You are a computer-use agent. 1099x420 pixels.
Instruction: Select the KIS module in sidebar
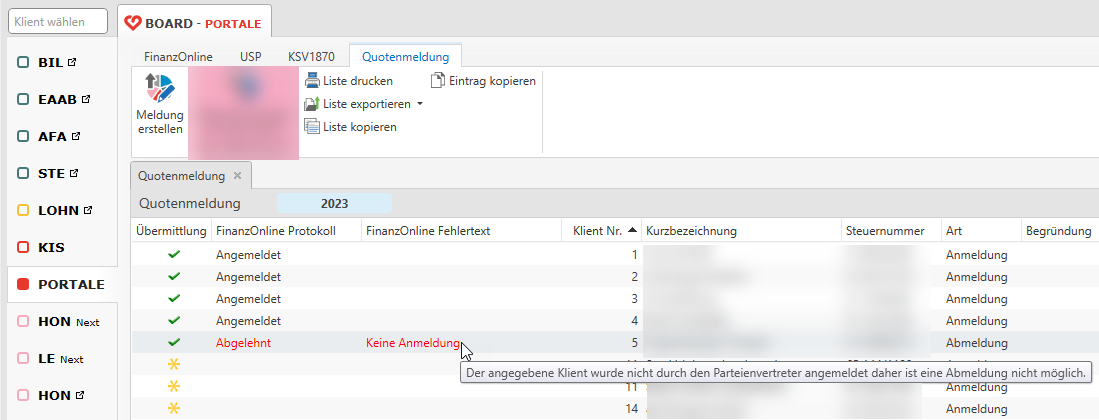[50, 247]
